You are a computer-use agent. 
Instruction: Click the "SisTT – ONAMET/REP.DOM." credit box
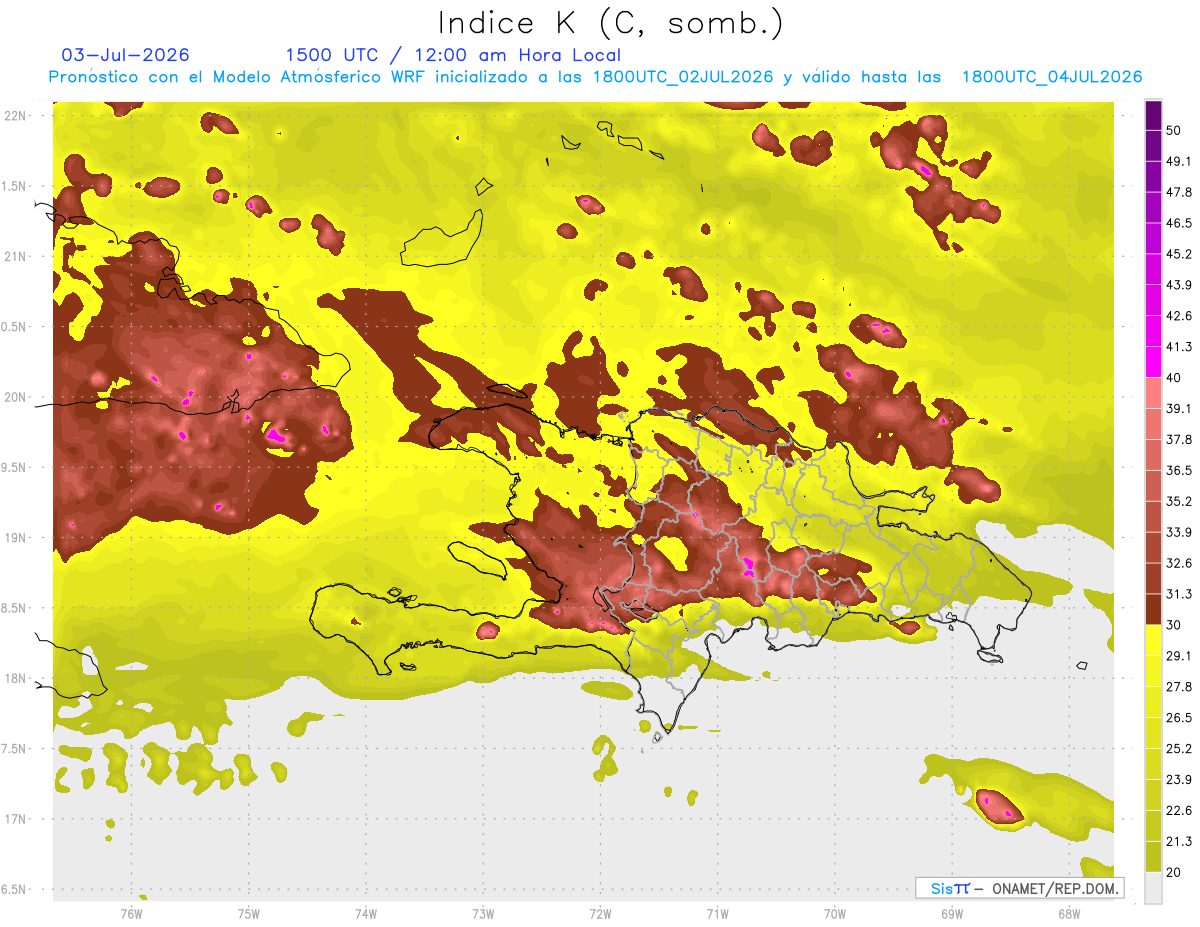(x=1019, y=888)
